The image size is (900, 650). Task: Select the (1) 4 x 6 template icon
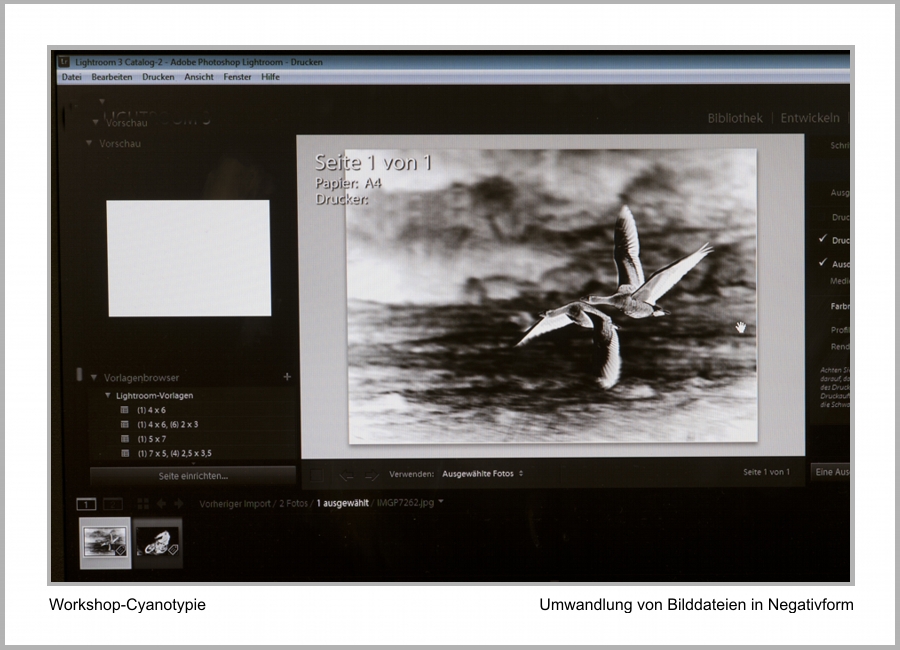(x=125, y=410)
